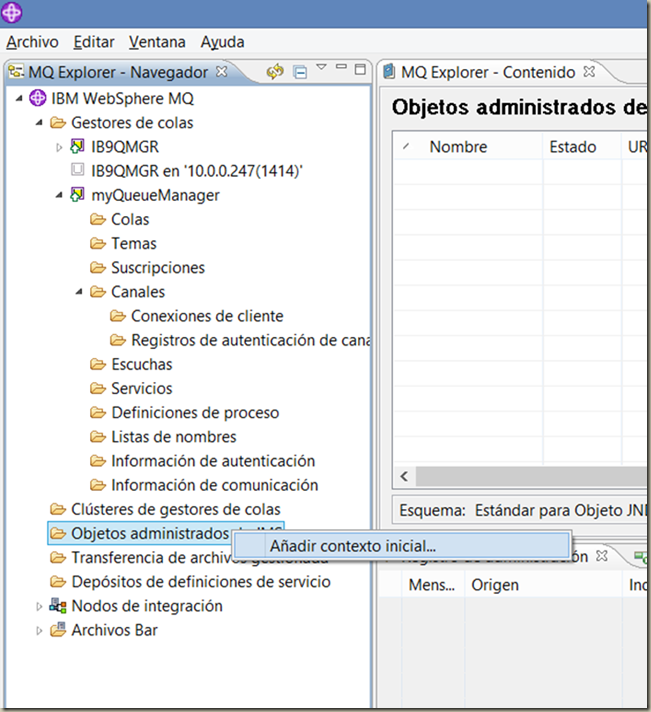Click the refresh icon in Navegador toolbar
Image resolution: width=651 pixels, height=712 pixels.
click(275, 72)
